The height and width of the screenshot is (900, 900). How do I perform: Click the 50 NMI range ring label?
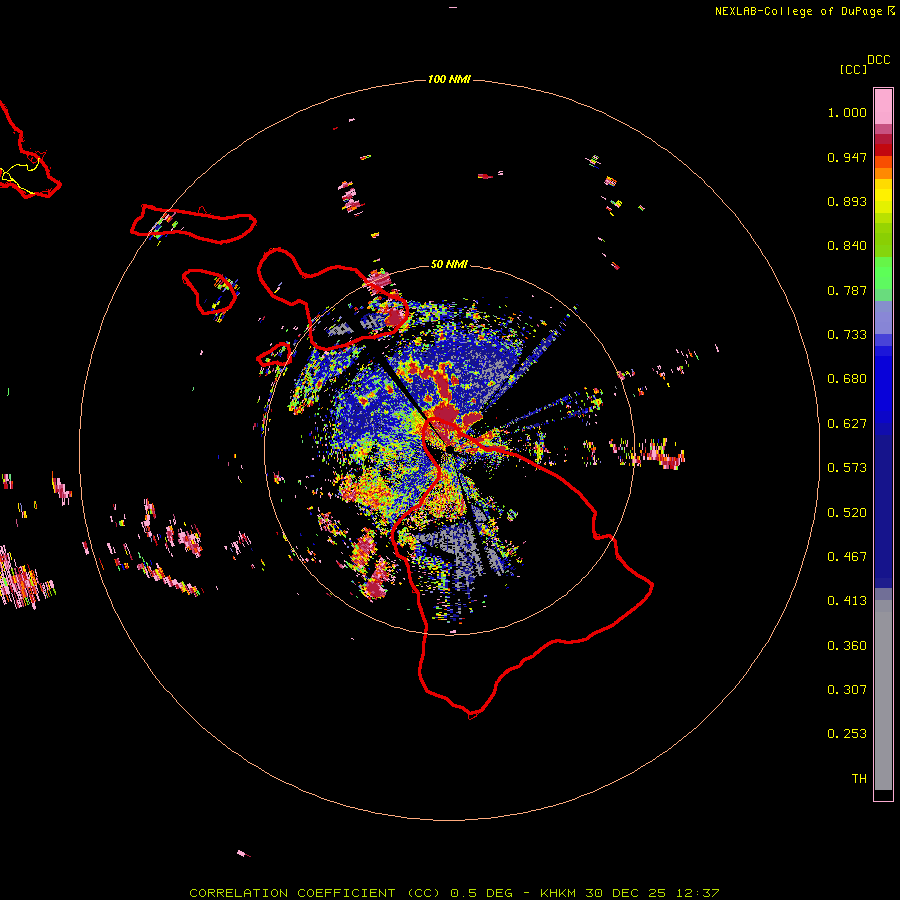pyautogui.click(x=449, y=264)
